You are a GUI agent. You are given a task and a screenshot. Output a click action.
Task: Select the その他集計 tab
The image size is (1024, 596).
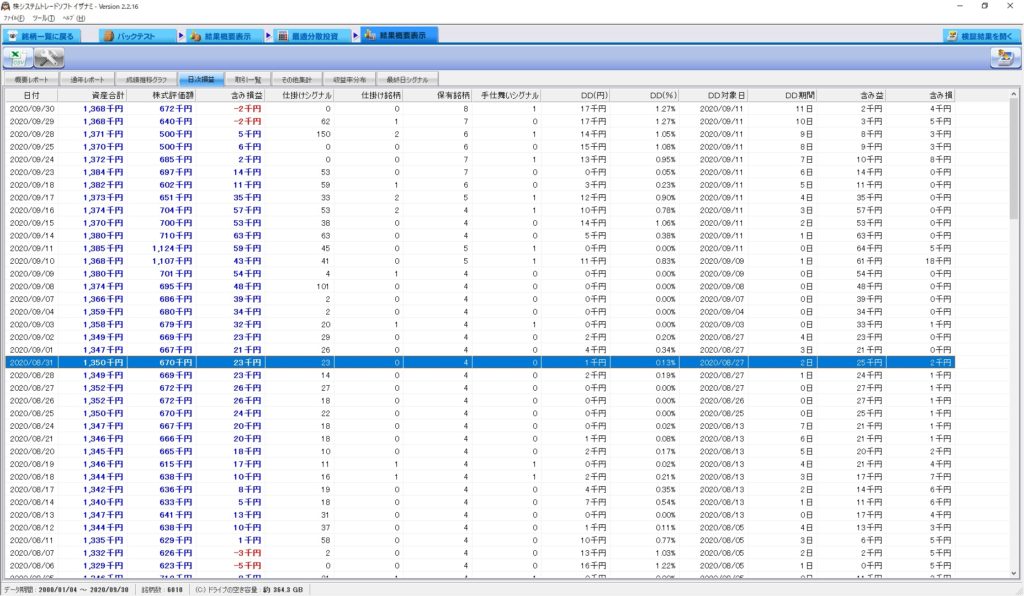(295, 78)
